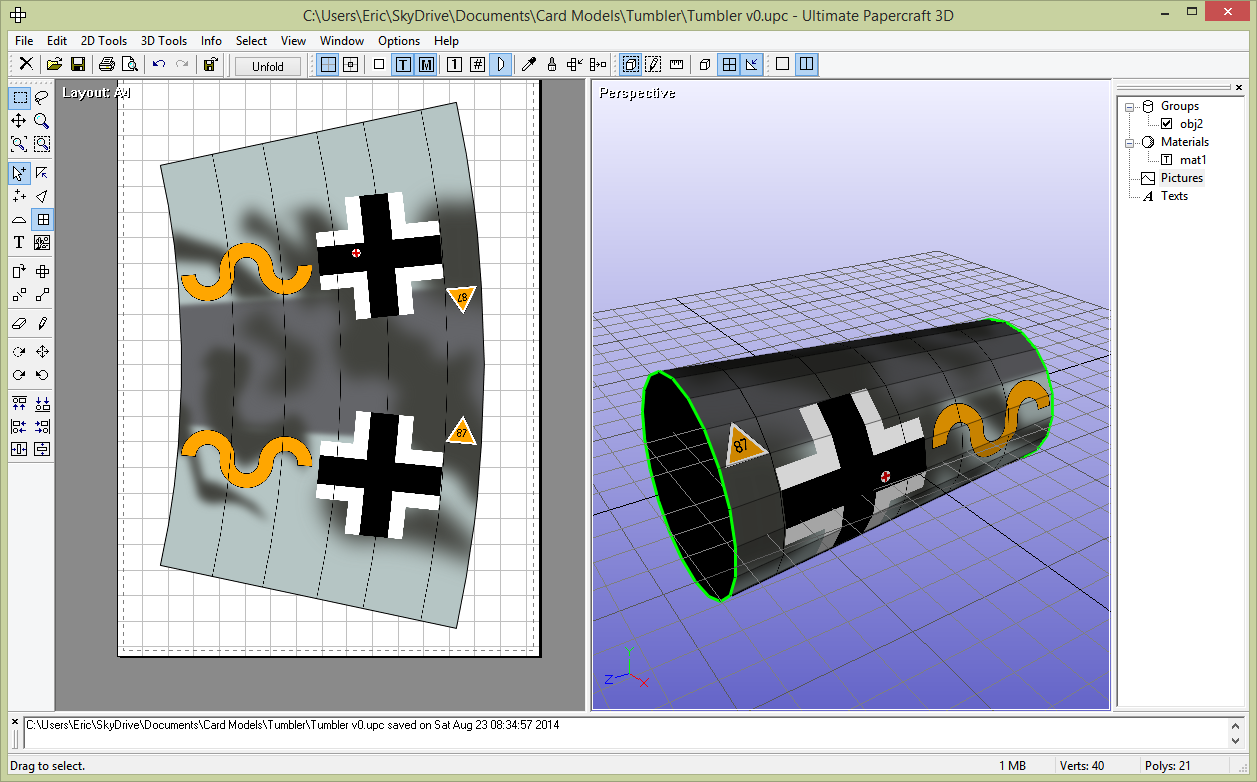Image resolution: width=1257 pixels, height=782 pixels.
Task: Collapse the Materials tree node
Action: (x=1130, y=142)
